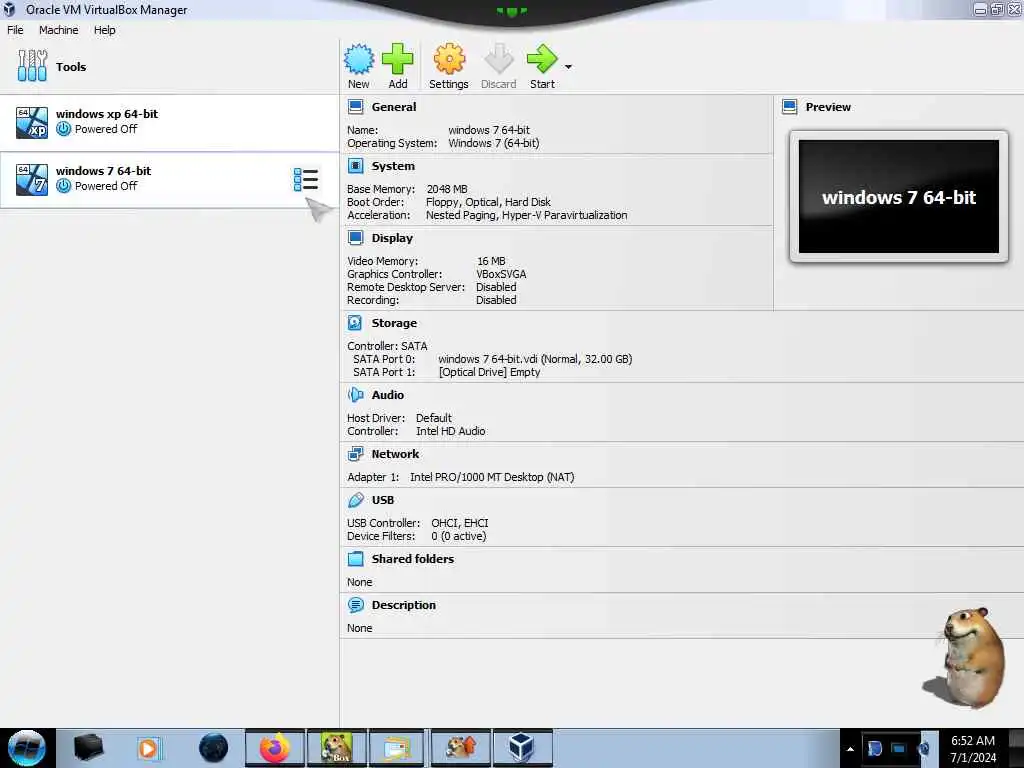
Task: Open the General settings heading link
Action: point(394,107)
